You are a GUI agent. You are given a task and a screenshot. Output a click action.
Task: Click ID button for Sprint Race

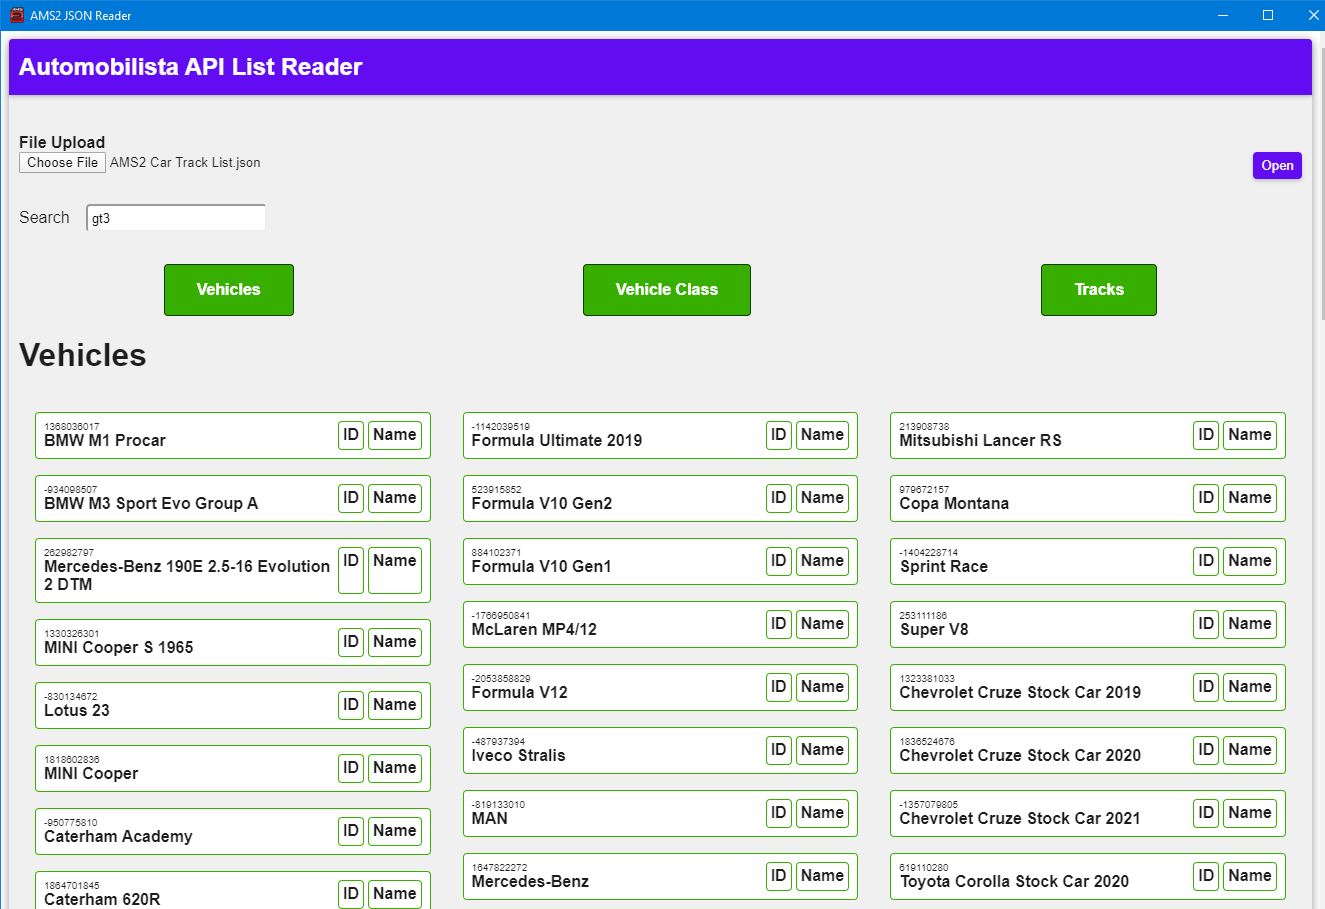pos(1207,561)
